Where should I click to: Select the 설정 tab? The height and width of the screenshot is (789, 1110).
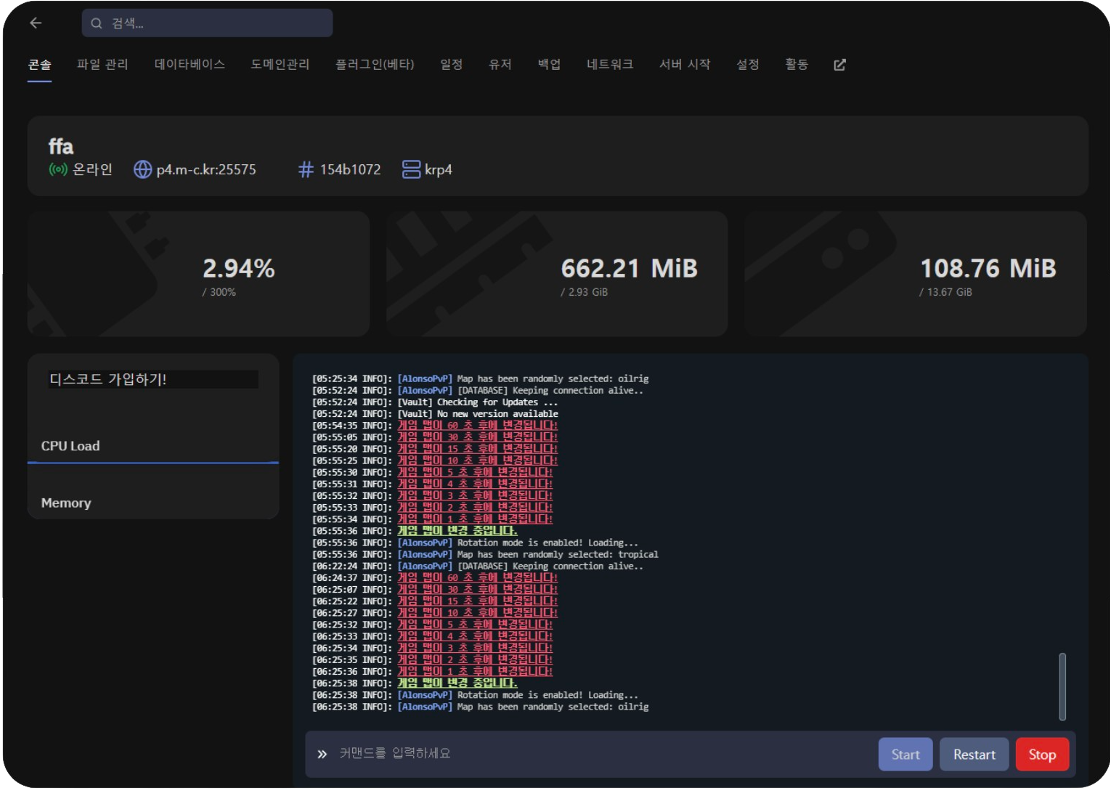[748, 65]
